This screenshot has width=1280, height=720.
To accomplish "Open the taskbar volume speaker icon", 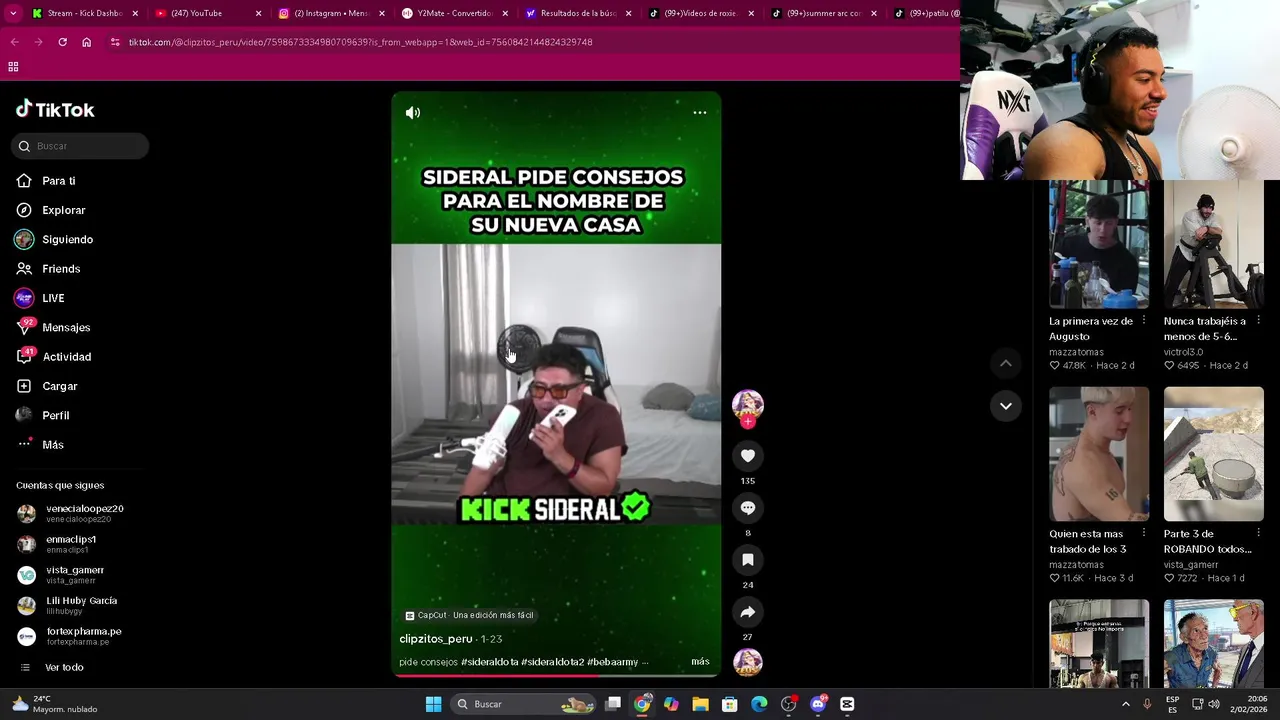I will 1214,704.
